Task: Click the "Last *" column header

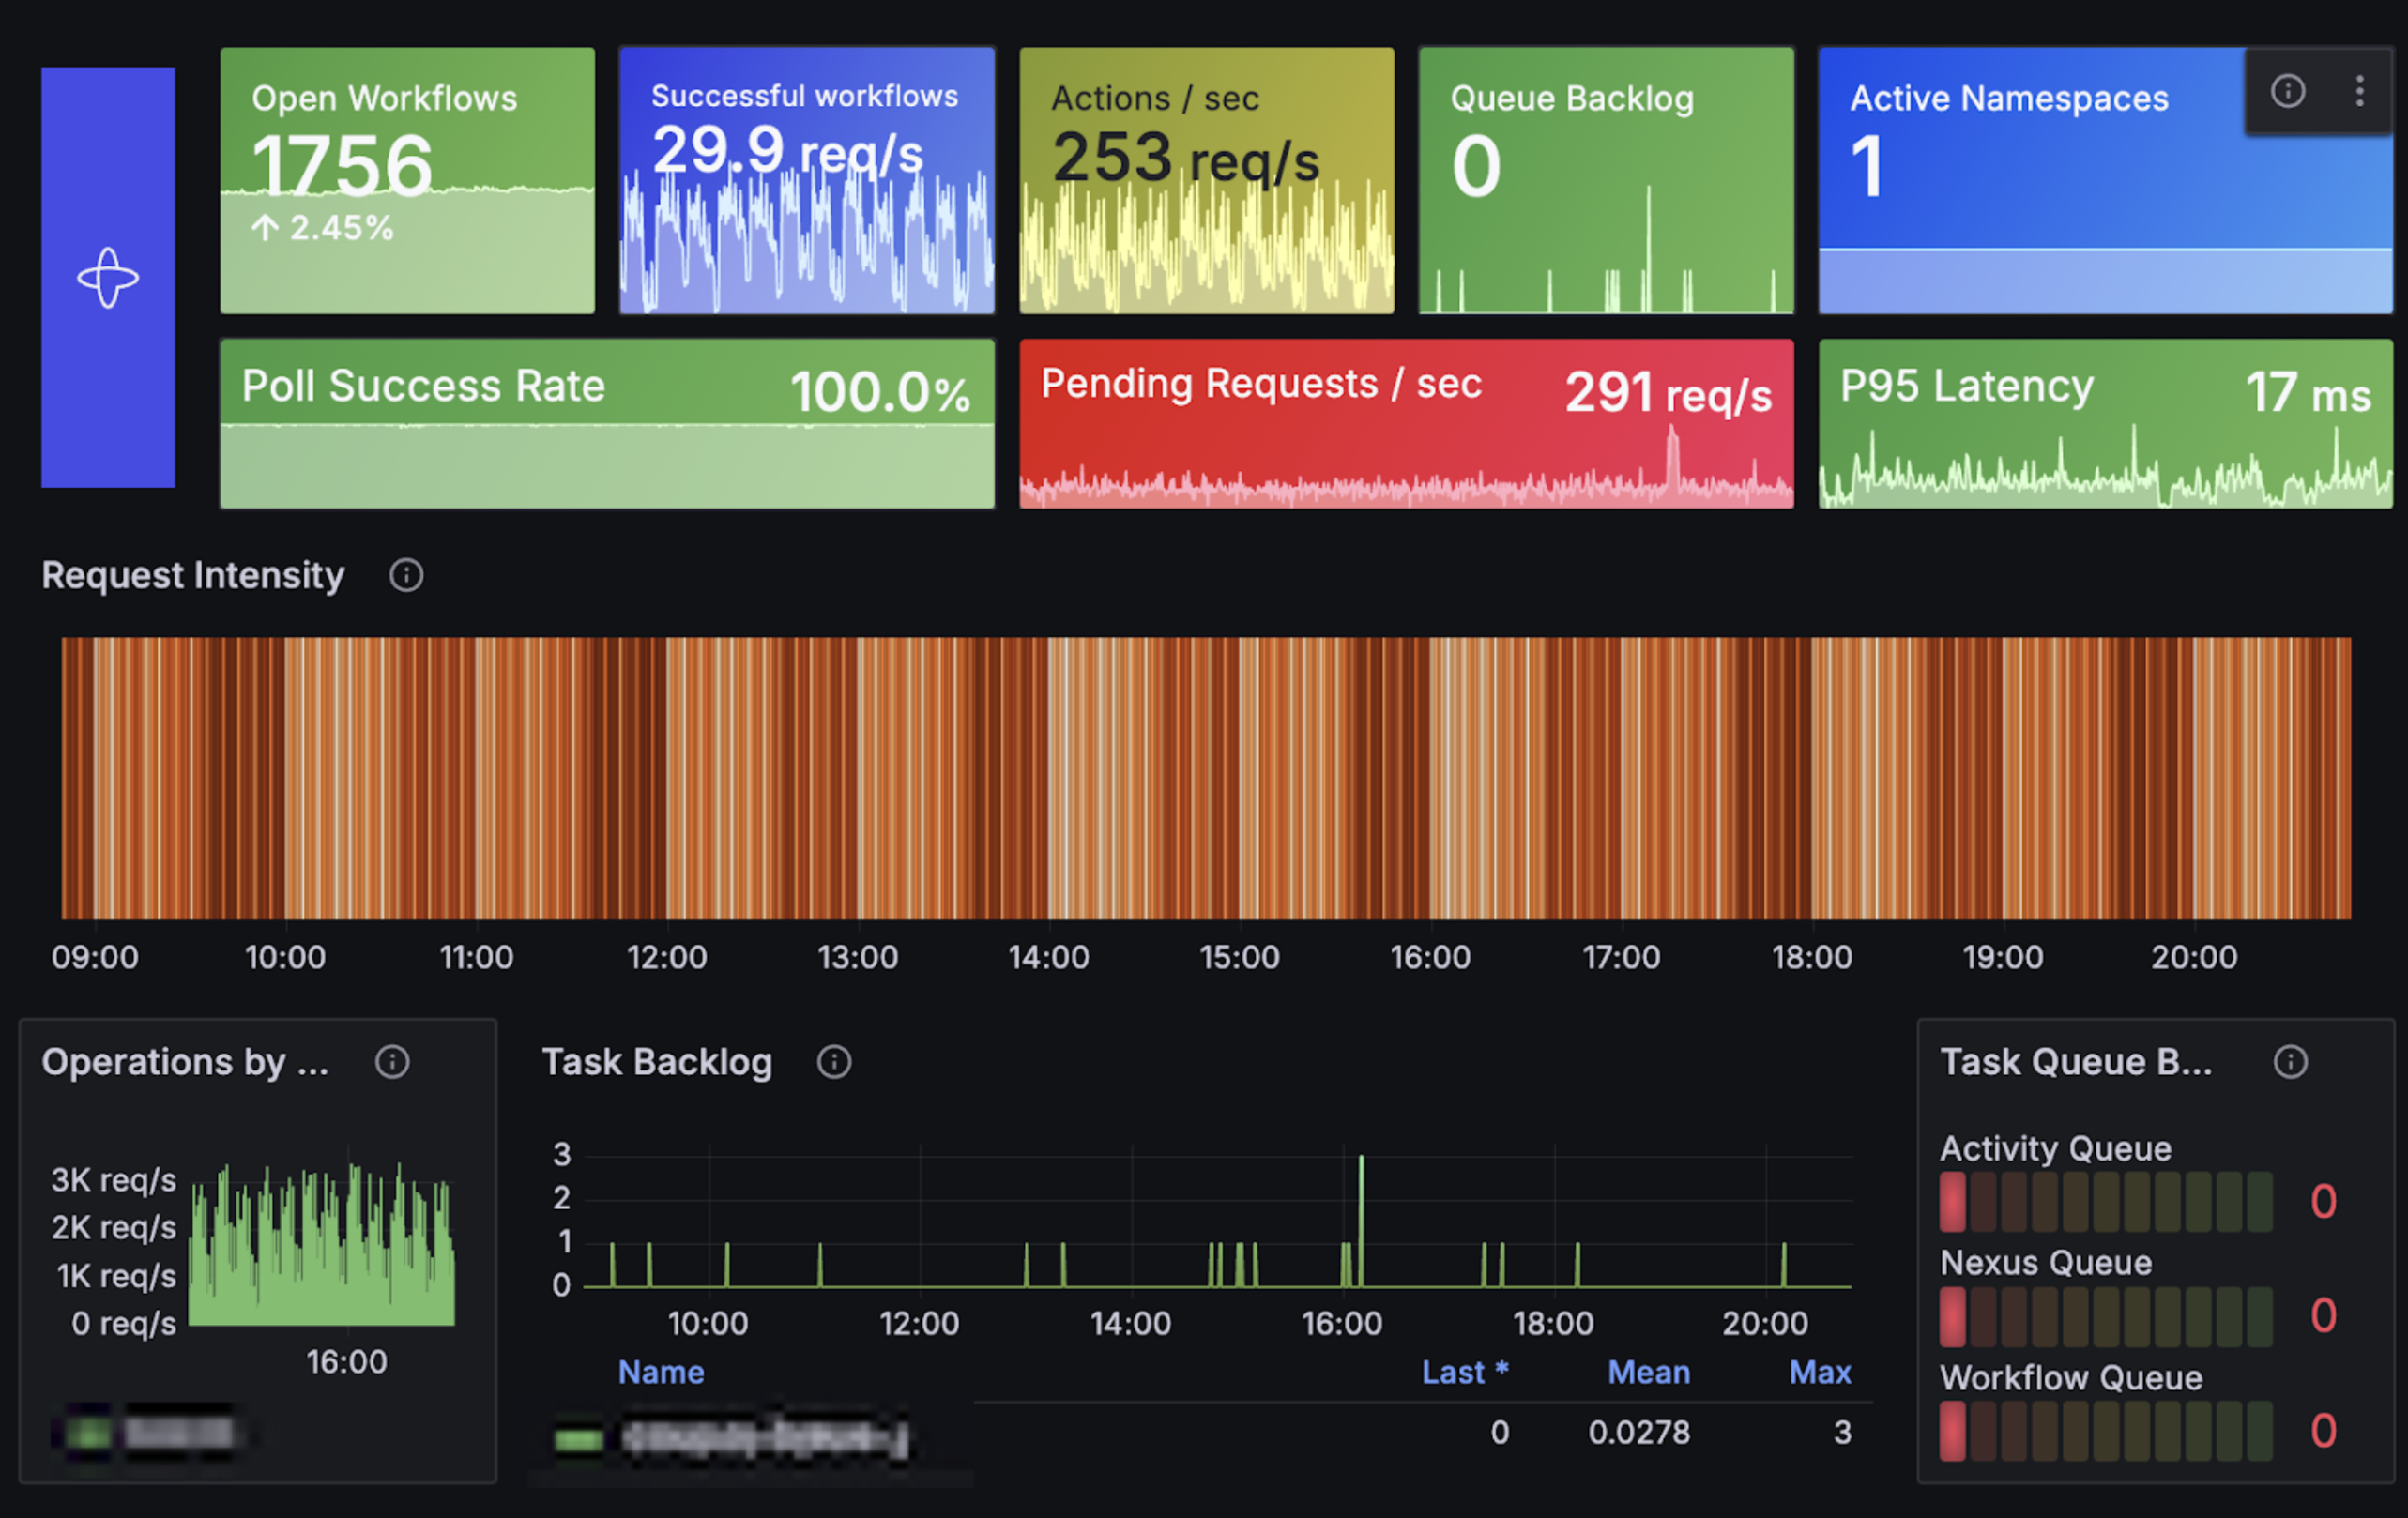Action: [1464, 1372]
